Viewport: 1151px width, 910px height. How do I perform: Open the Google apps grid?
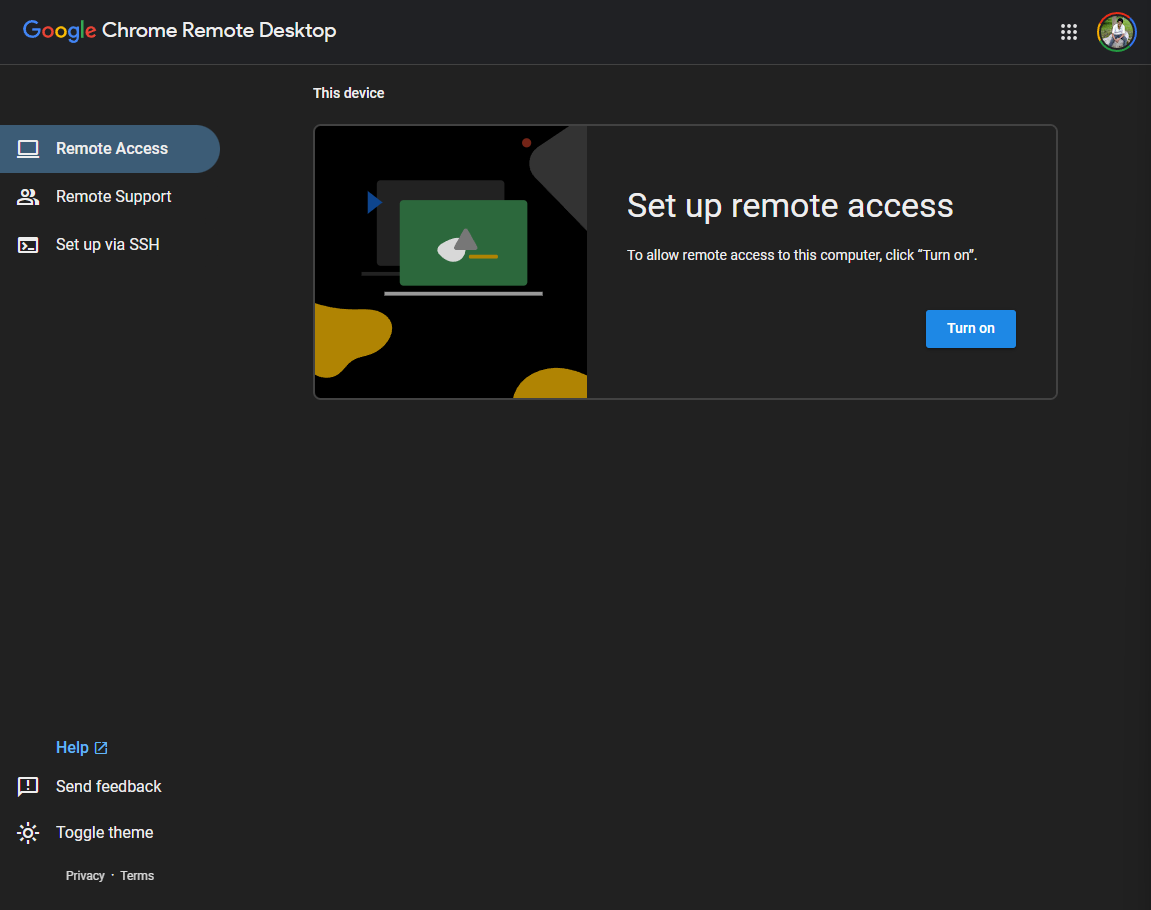click(x=1069, y=32)
